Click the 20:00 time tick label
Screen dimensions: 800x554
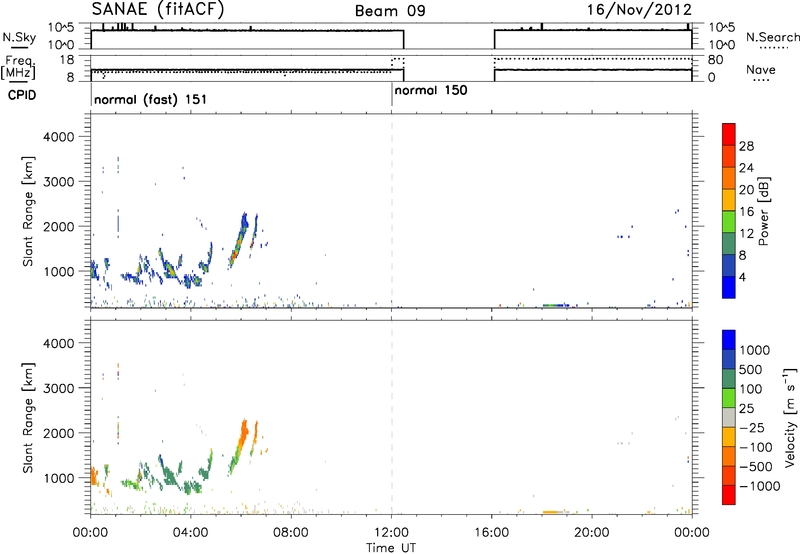(591, 533)
